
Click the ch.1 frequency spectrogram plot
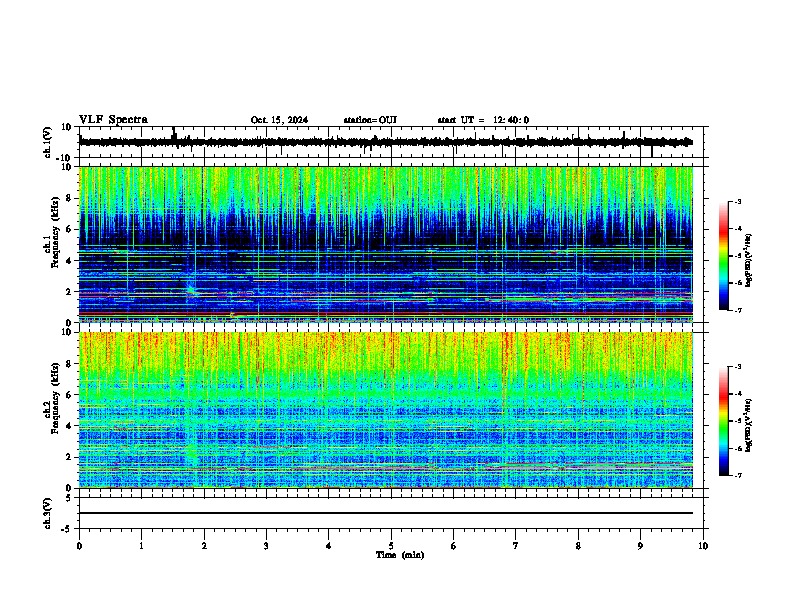pyautogui.click(x=386, y=244)
